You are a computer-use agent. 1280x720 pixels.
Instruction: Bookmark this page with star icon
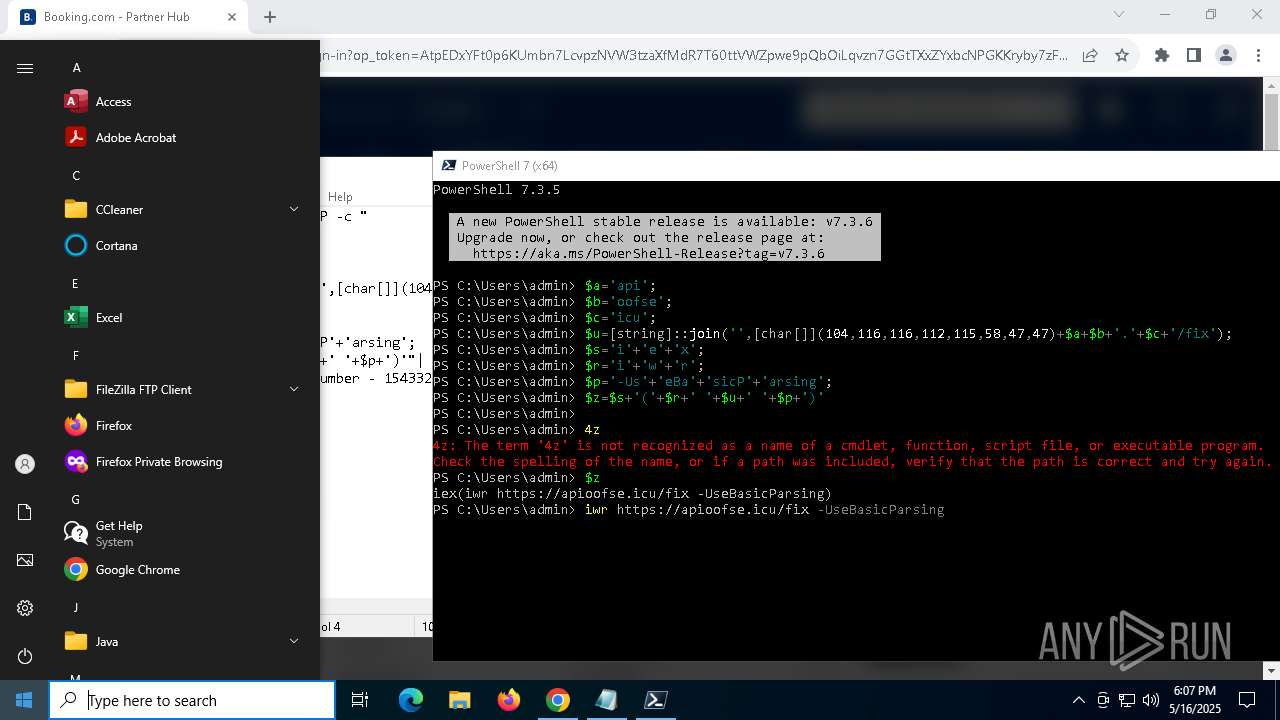click(x=1122, y=56)
